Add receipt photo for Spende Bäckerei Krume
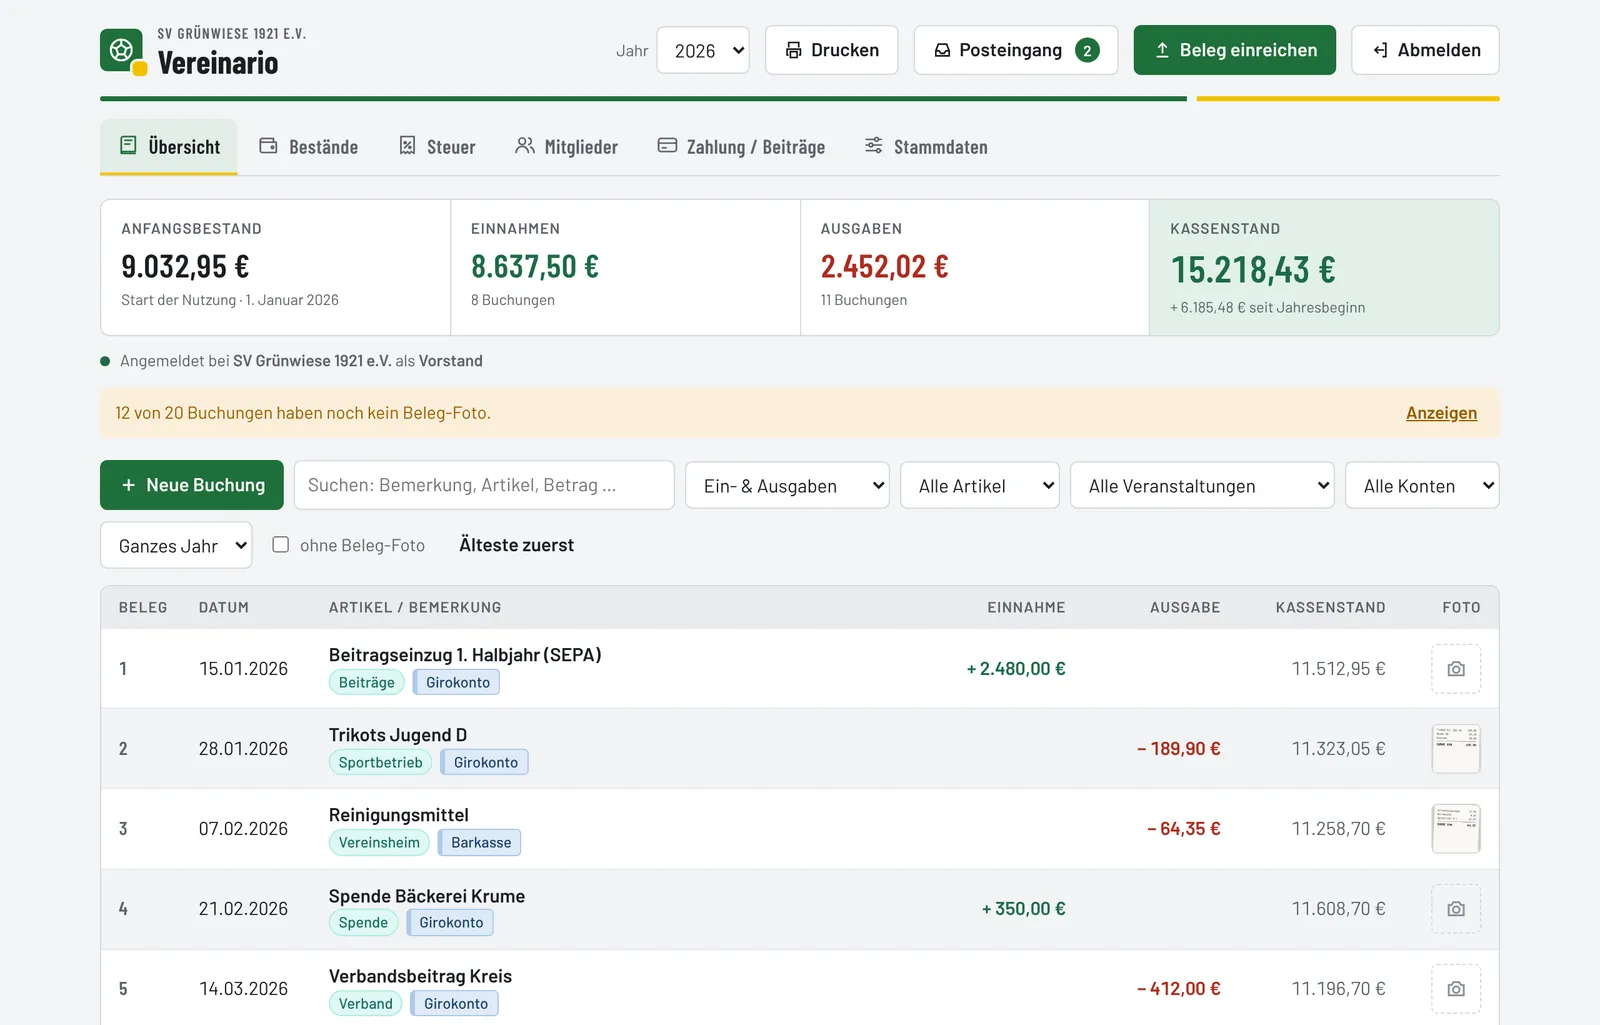The width and height of the screenshot is (1600, 1025). (1456, 909)
